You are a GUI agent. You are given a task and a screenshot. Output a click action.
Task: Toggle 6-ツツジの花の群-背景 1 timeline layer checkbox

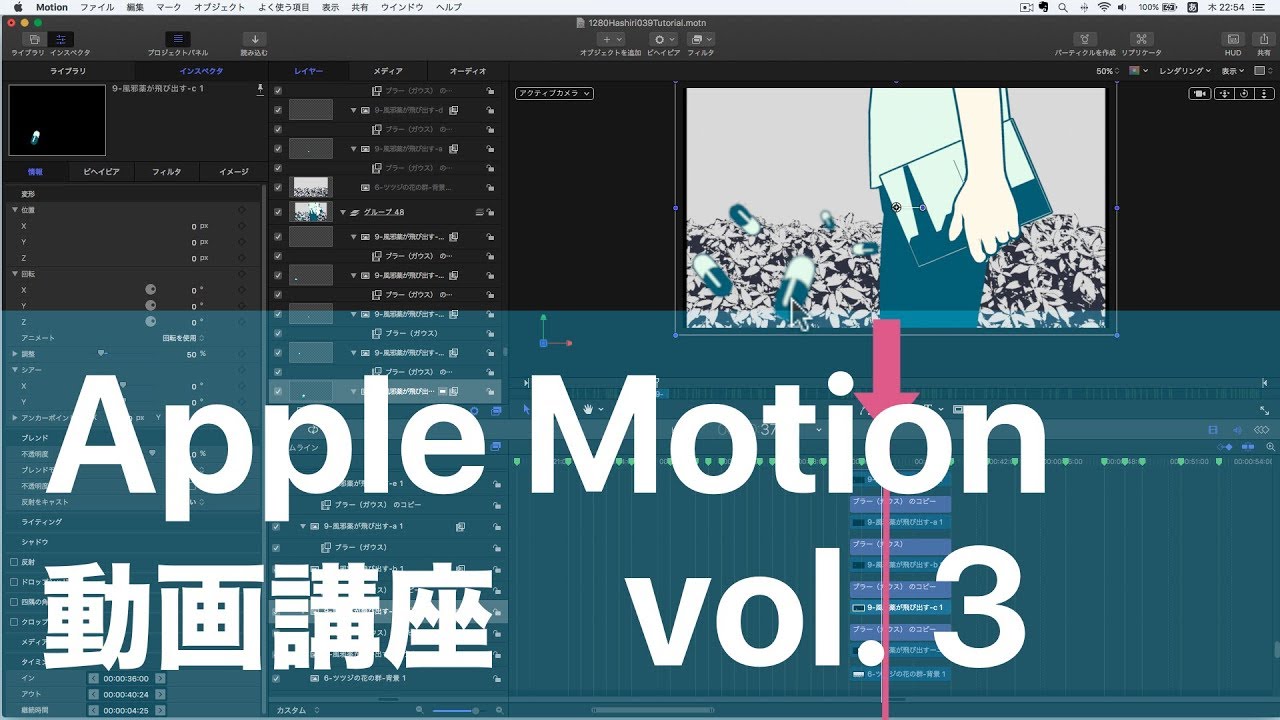[x=277, y=678]
